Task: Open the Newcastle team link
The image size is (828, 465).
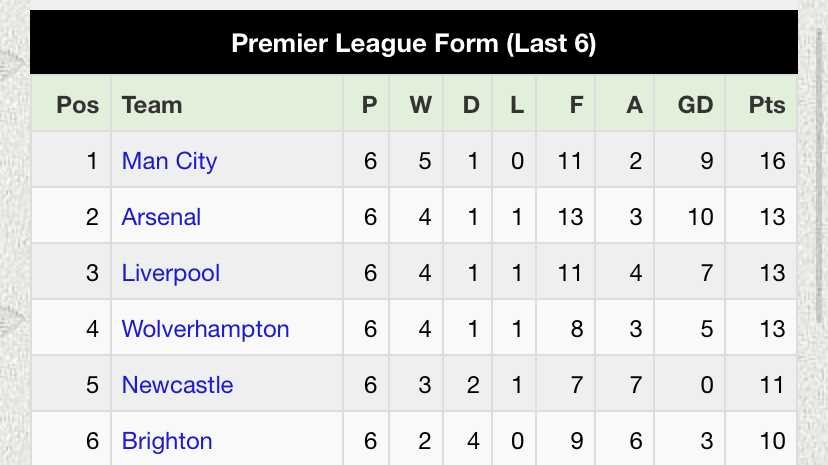Action: (177, 385)
